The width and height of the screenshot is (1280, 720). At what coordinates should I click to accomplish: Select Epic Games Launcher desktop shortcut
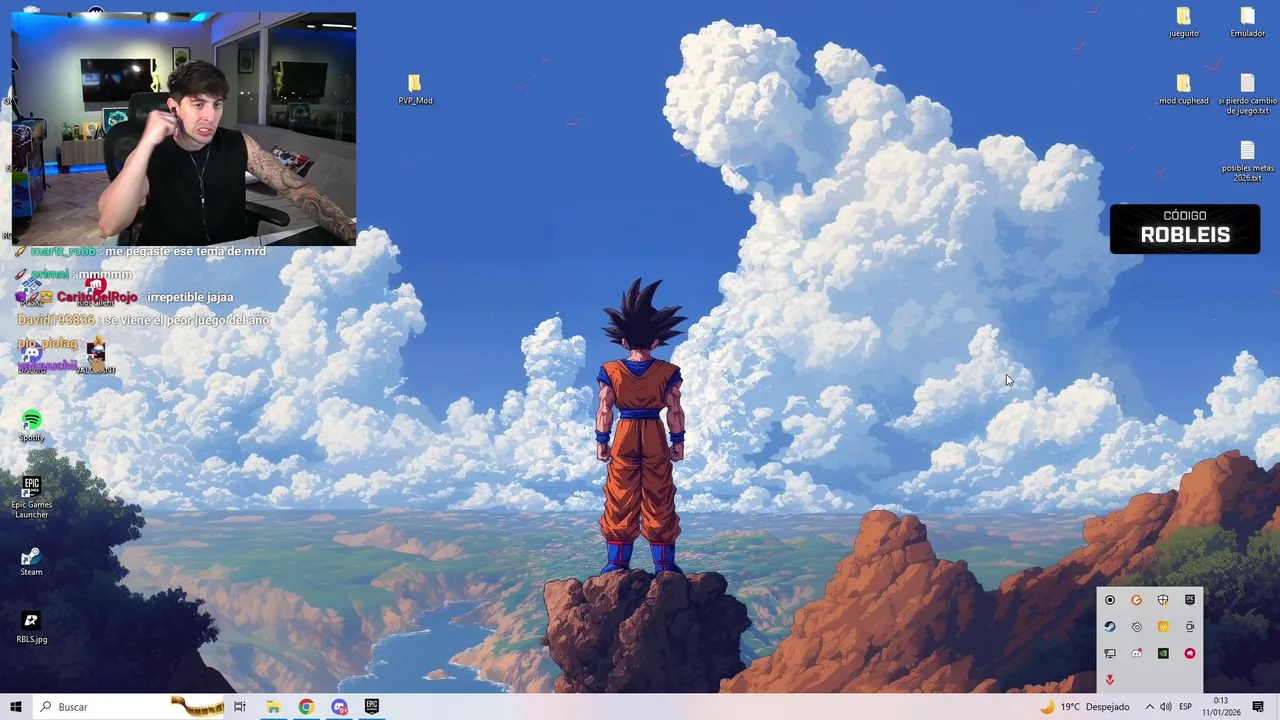pos(32,497)
